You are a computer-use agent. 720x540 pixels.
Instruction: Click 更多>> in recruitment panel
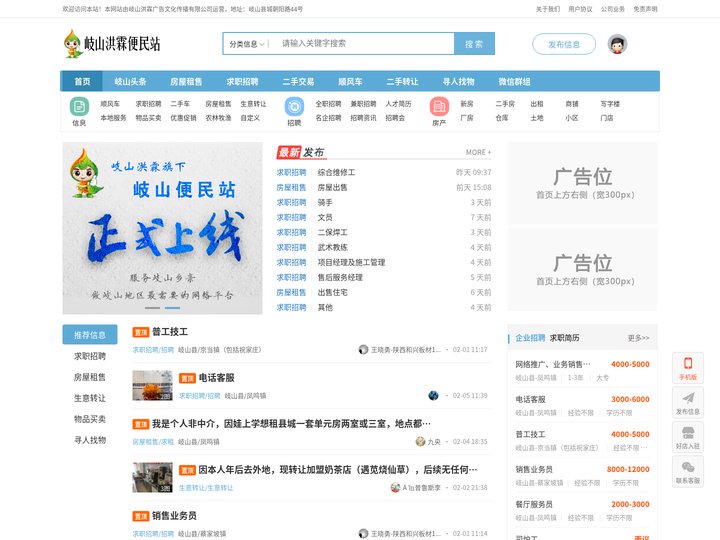click(x=638, y=338)
